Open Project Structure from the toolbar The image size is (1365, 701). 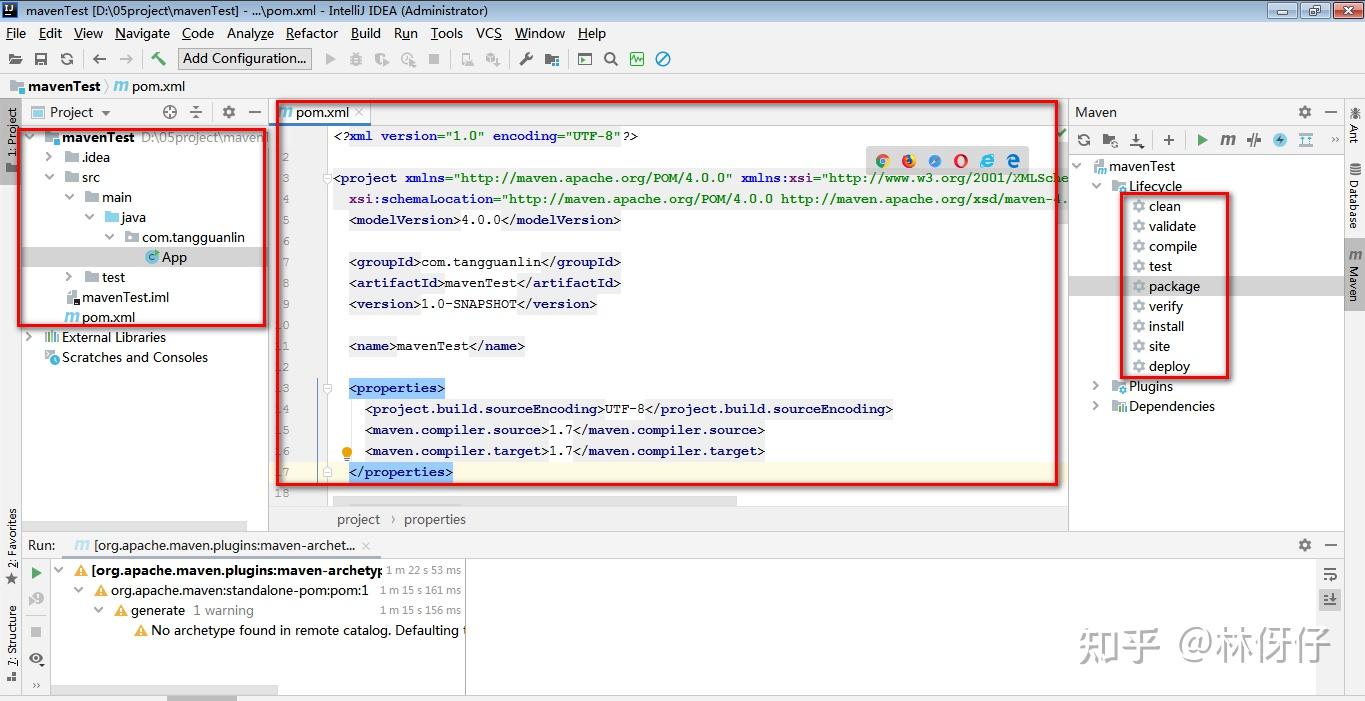pyautogui.click(x=551, y=59)
